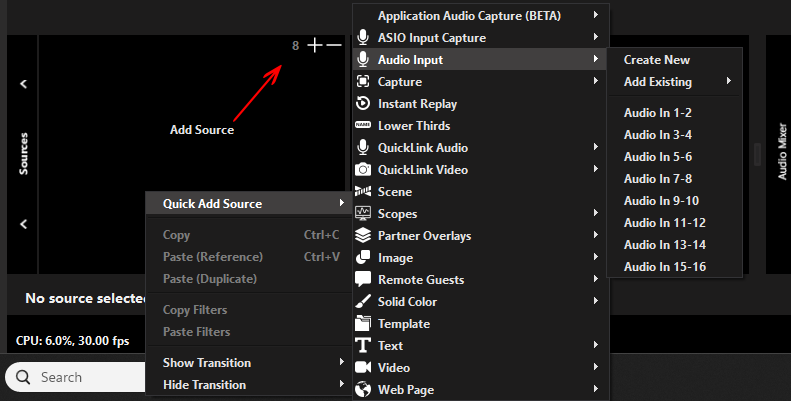This screenshot has width=791, height=401.
Task: Pick the Audio In 7-8 input
Action: (674, 179)
